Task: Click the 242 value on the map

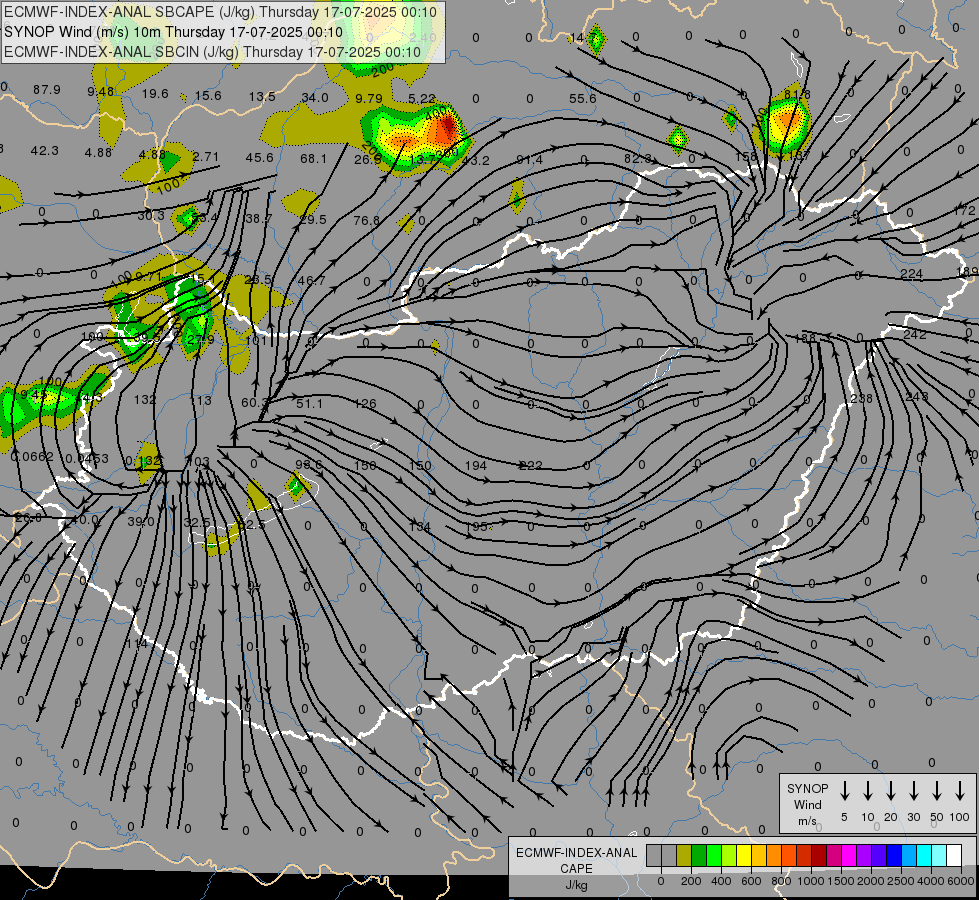Action: 915,334
